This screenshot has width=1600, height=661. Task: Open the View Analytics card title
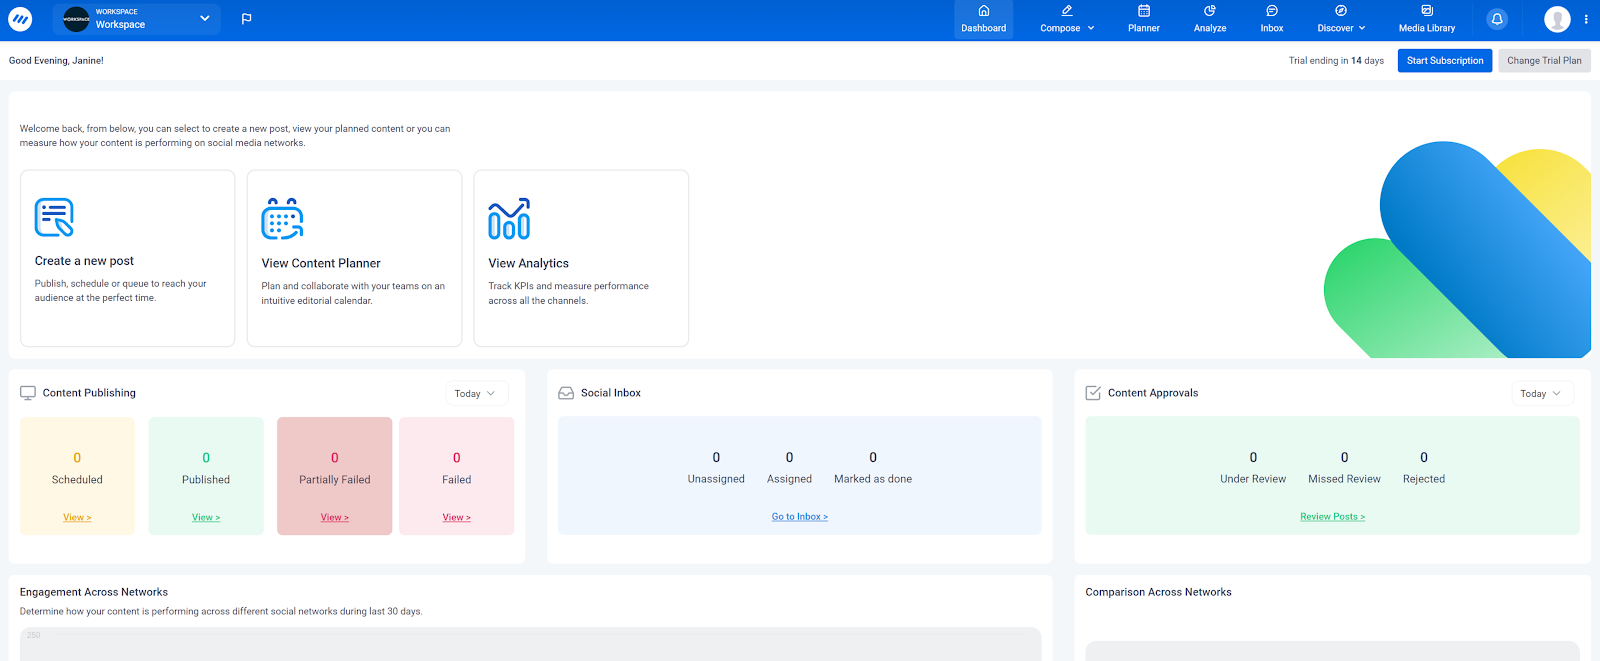click(528, 264)
